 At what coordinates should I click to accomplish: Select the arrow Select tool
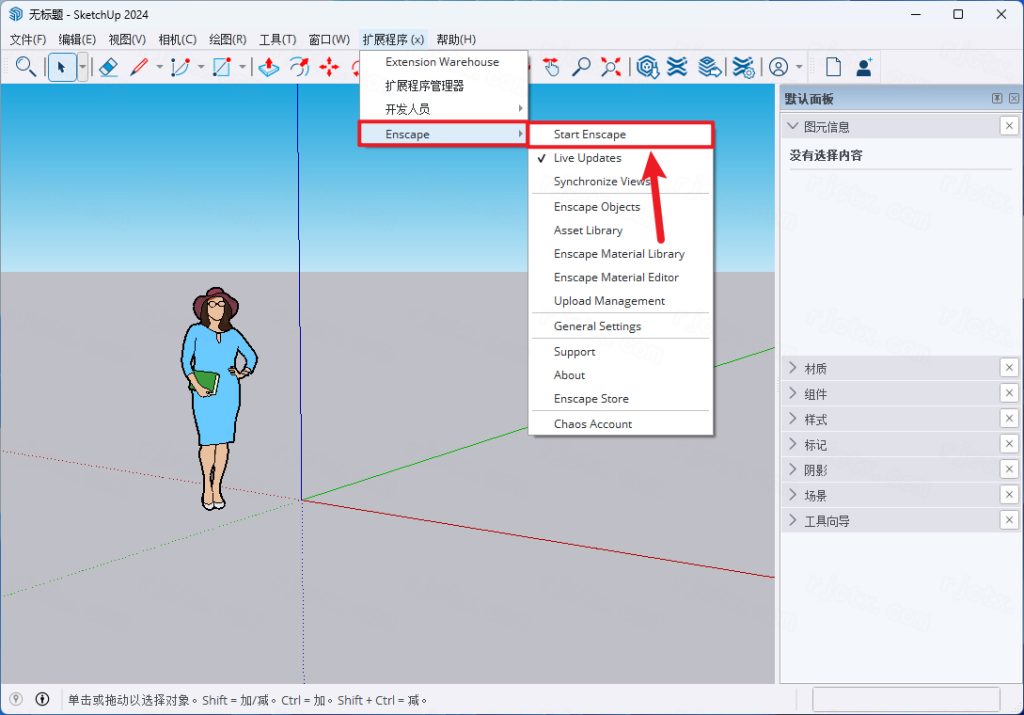coord(62,67)
